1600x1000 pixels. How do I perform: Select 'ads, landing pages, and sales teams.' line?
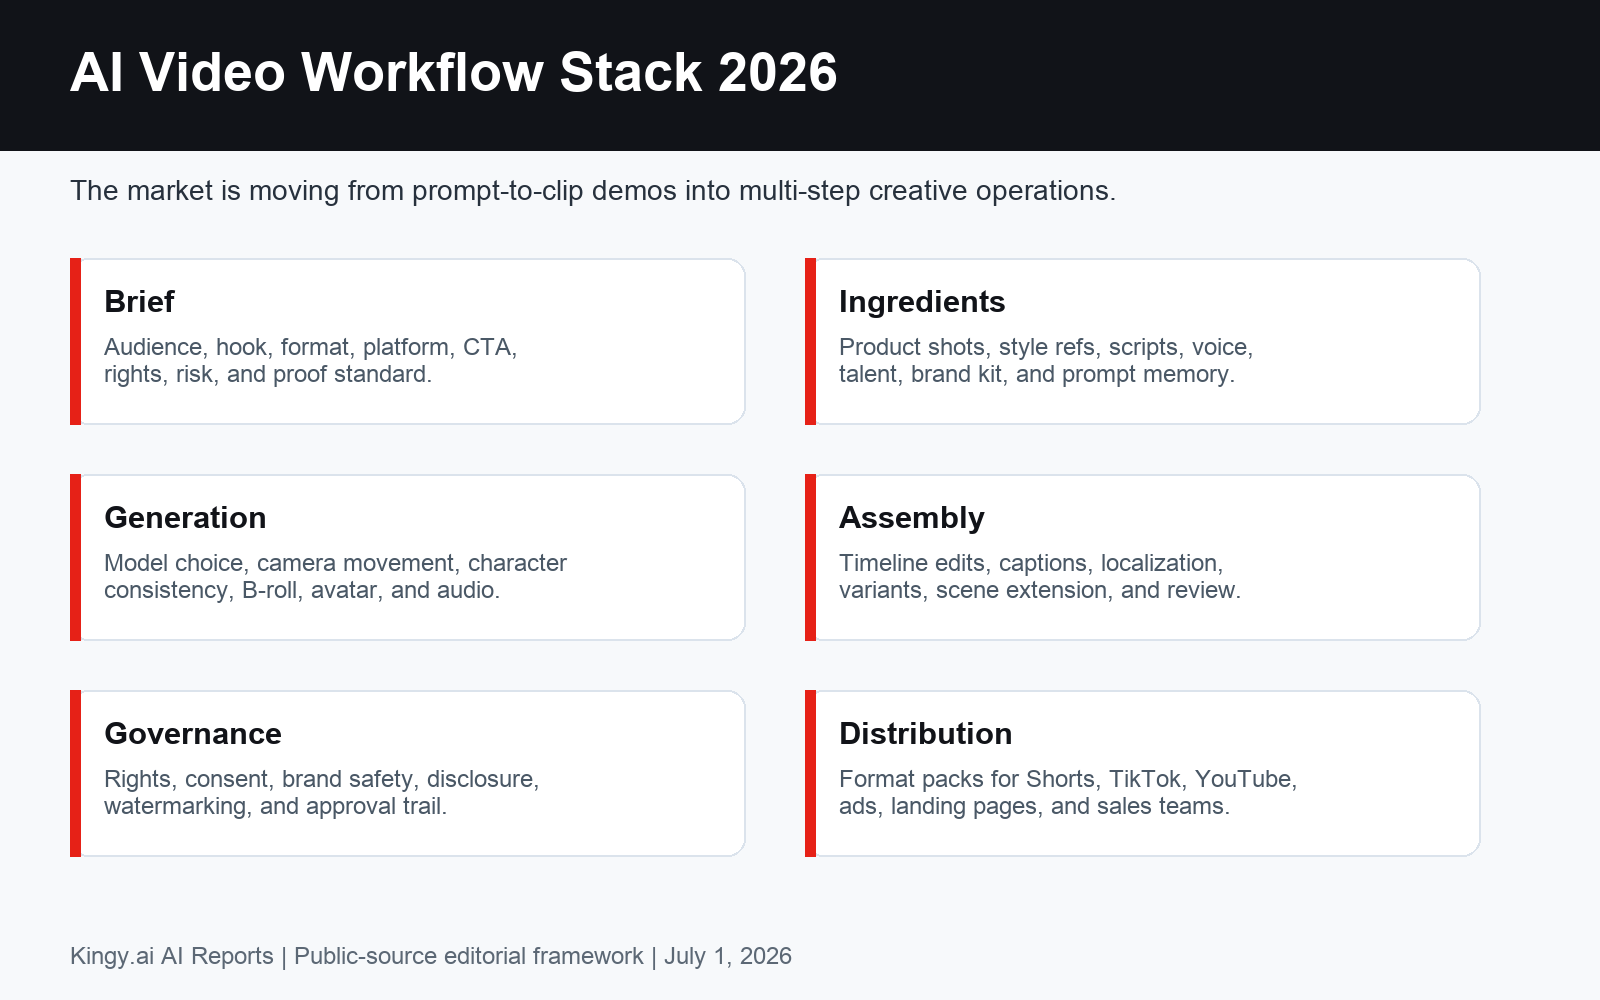[x=1035, y=806]
